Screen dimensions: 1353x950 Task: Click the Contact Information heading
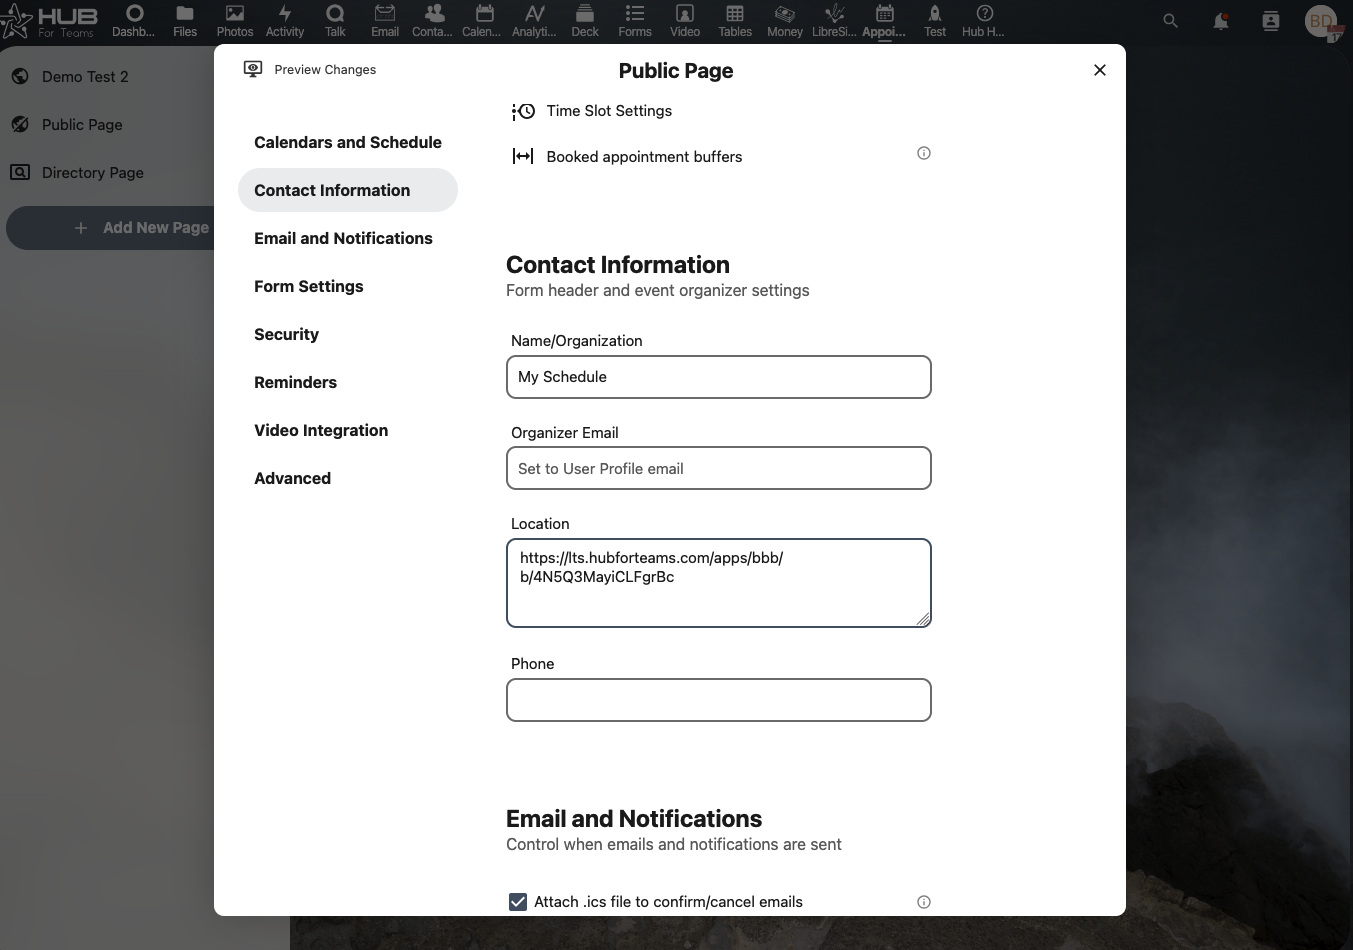click(618, 265)
